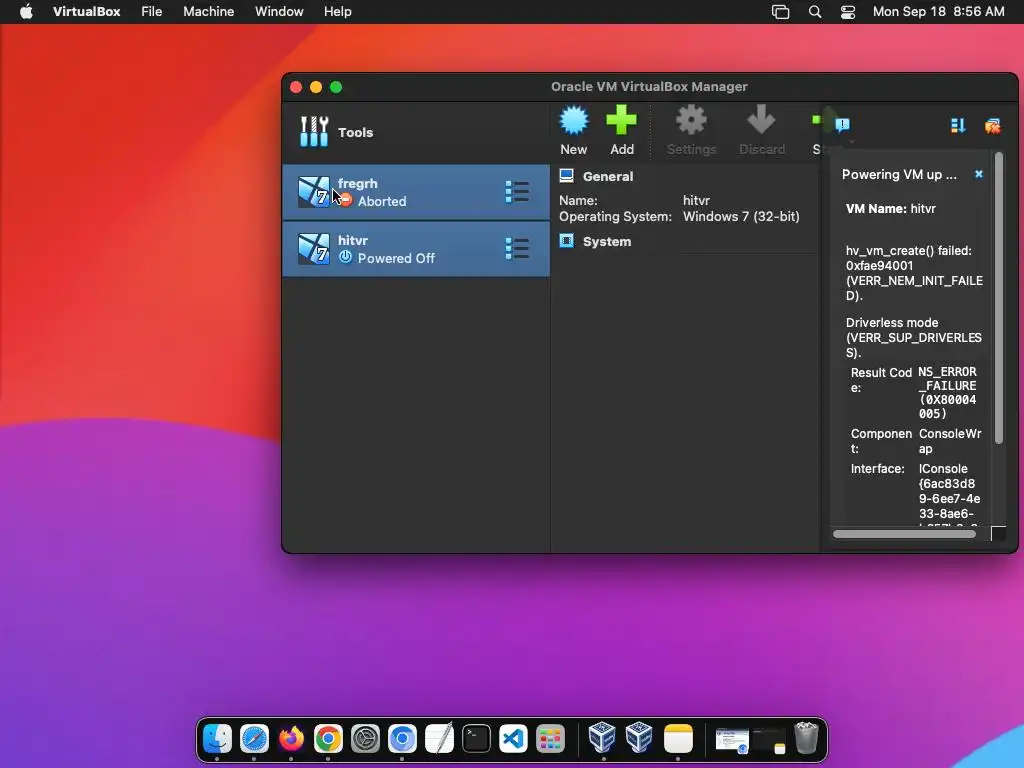1024x768 pixels.
Task: Click the NS_ERROR_FAILURE result code value
Action: coord(948,392)
